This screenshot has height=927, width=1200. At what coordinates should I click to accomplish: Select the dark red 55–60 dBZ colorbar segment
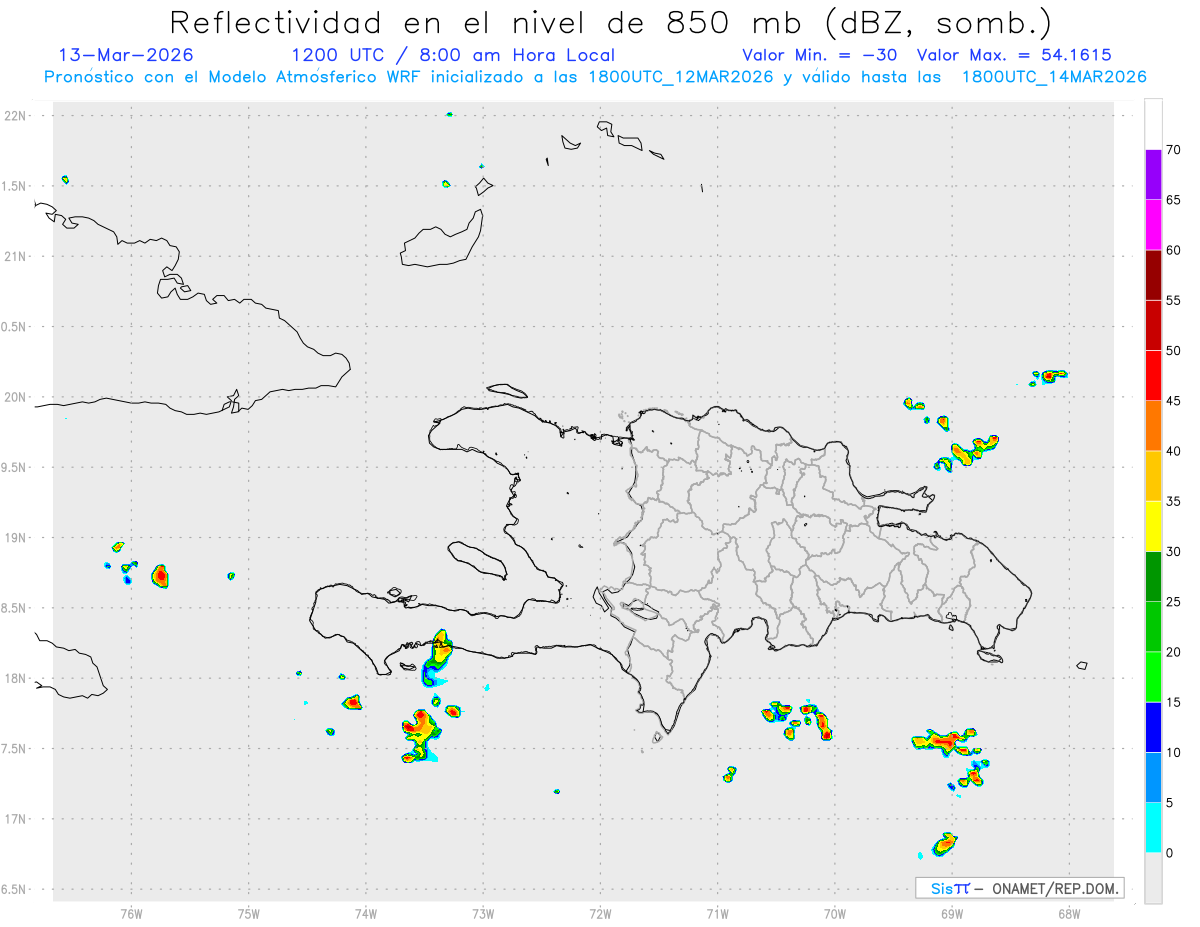click(1153, 275)
